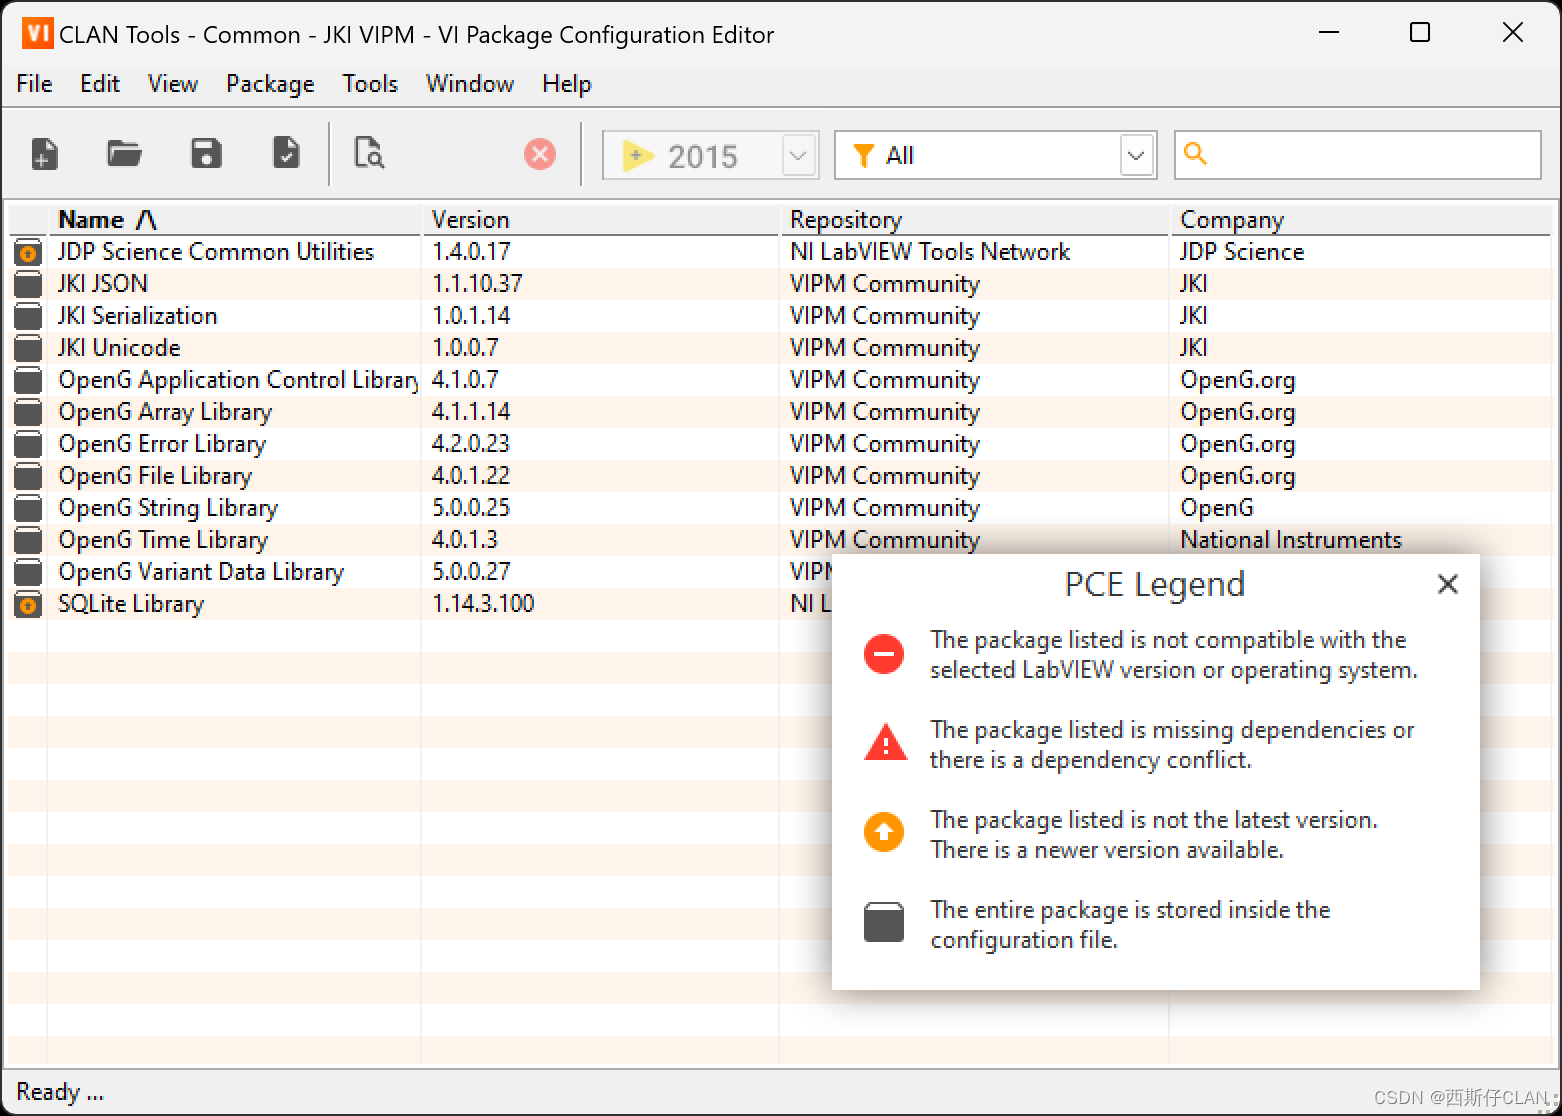Image resolution: width=1562 pixels, height=1116 pixels.
Task: Toggle storage state for OpenG Time Library
Action: [x=27, y=540]
